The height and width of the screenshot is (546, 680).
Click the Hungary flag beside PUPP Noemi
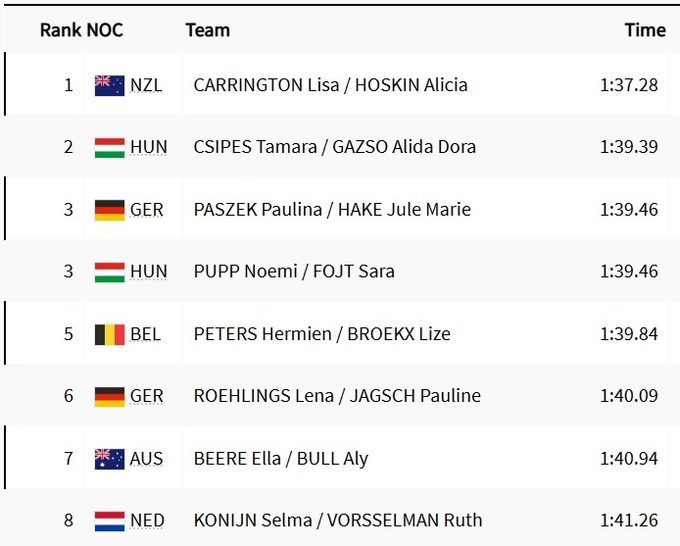coord(109,272)
